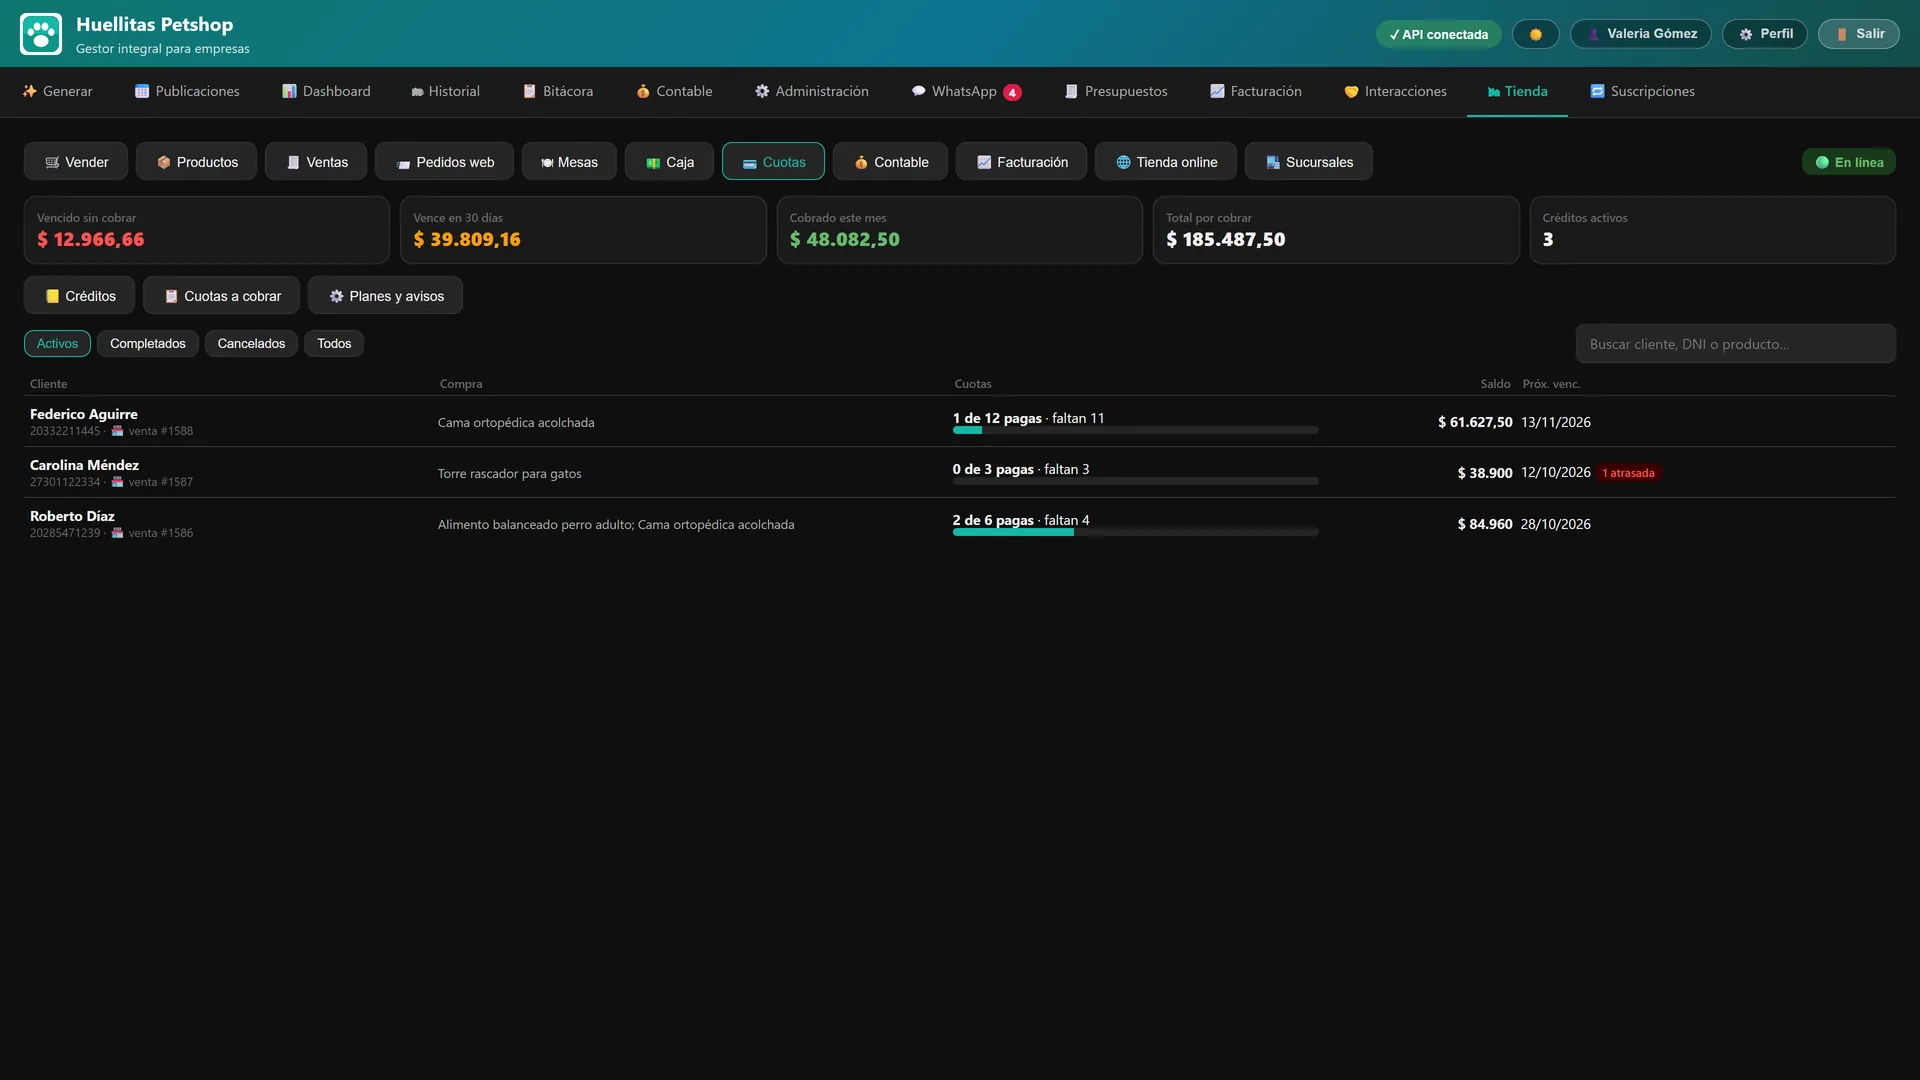1920x1080 pixels.
Task: Open the Historial tab
Action: 445,91
